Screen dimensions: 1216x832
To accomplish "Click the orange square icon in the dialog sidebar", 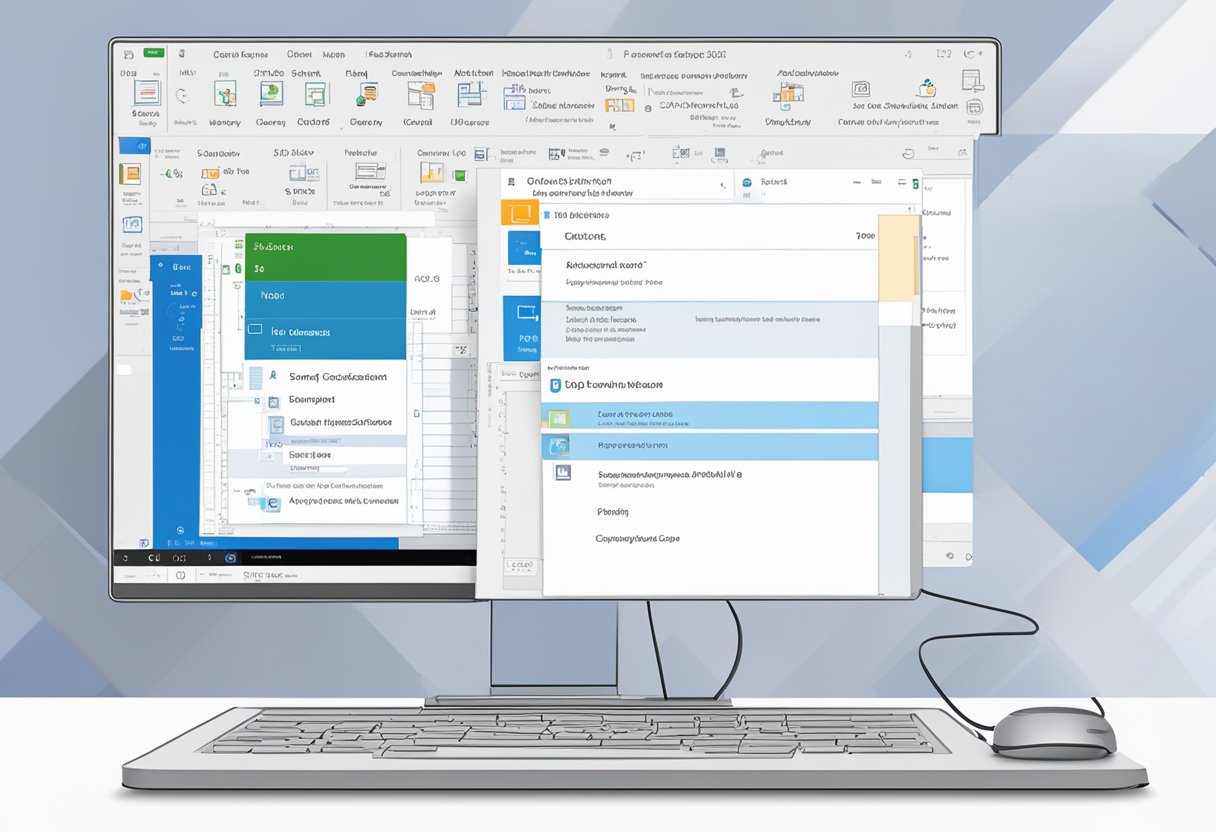I will [519, 211].
